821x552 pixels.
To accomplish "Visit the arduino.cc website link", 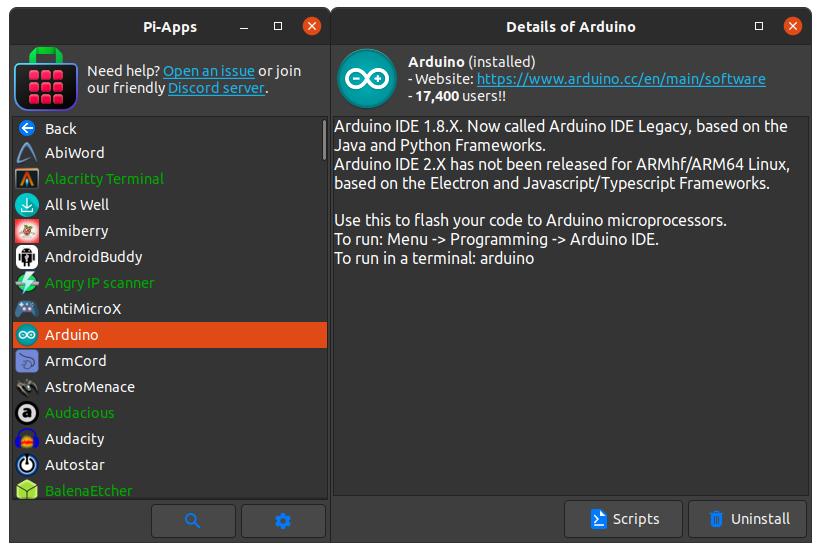I will point(620,79).
